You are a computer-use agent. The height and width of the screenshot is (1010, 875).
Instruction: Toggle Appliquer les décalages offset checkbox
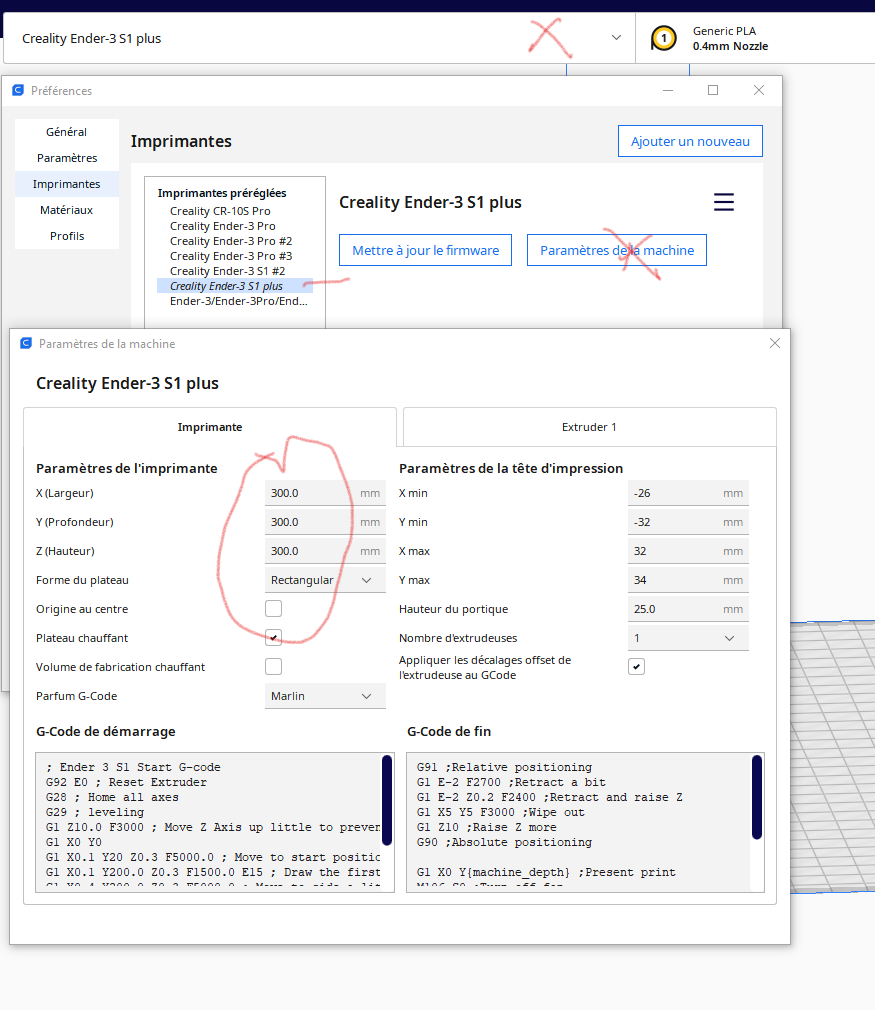(637, 667)
